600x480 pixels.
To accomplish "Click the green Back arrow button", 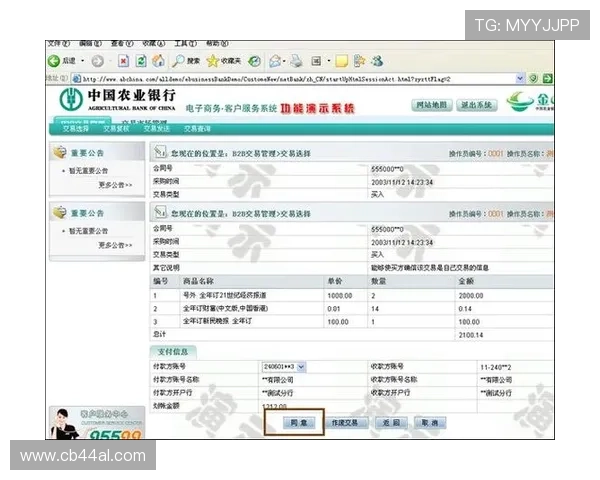I will pos(54,61).
